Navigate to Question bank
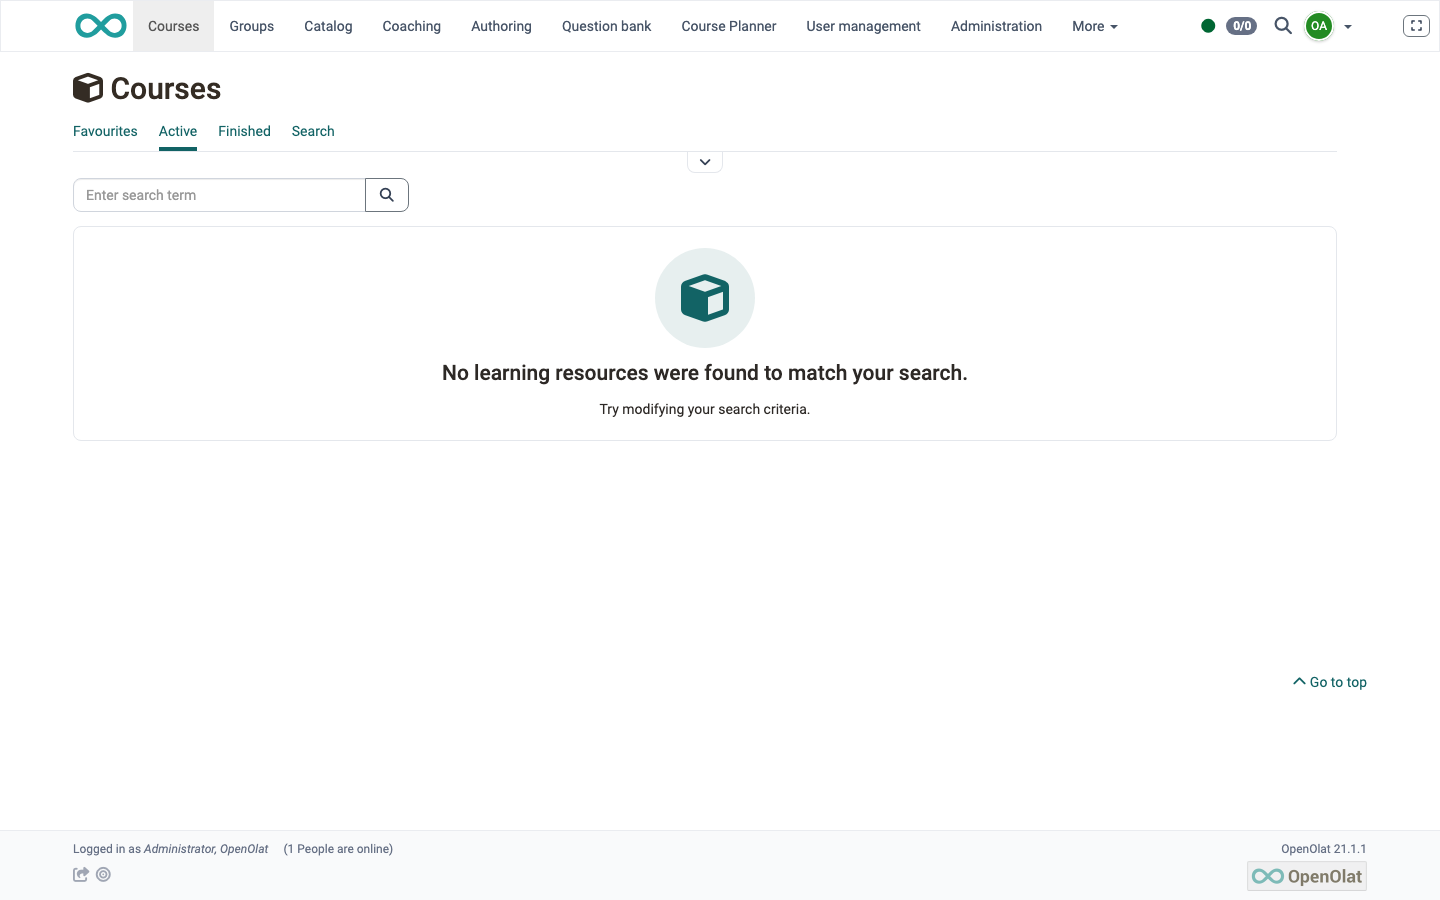The width and height of the screenshot is (1440, 900). [x=607, y=26]
